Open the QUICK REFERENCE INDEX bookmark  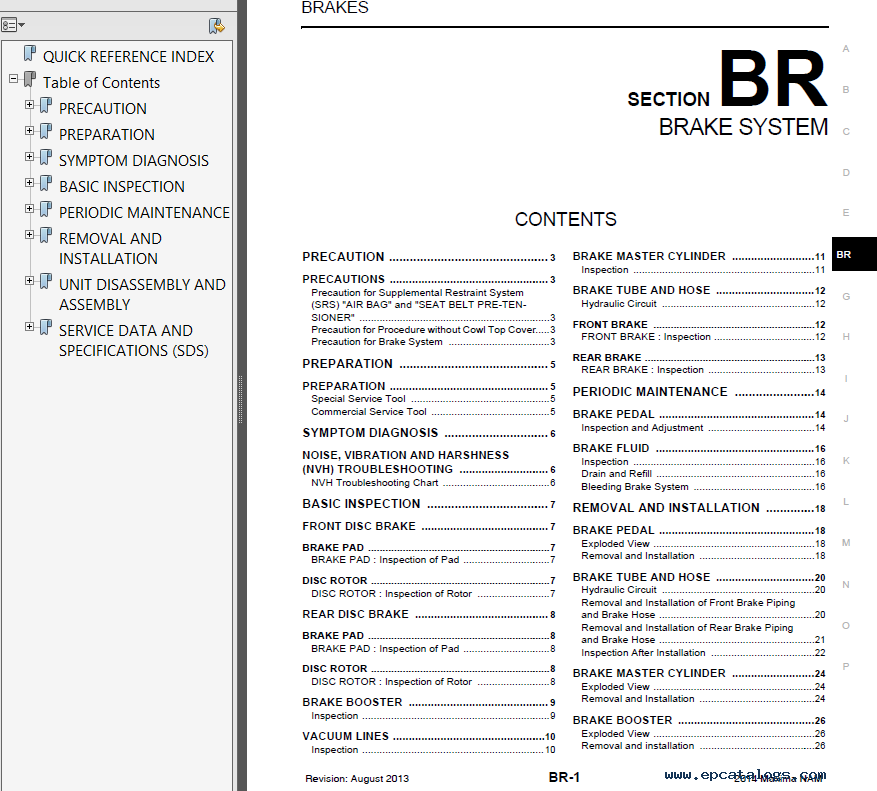[x=129, y=56]
